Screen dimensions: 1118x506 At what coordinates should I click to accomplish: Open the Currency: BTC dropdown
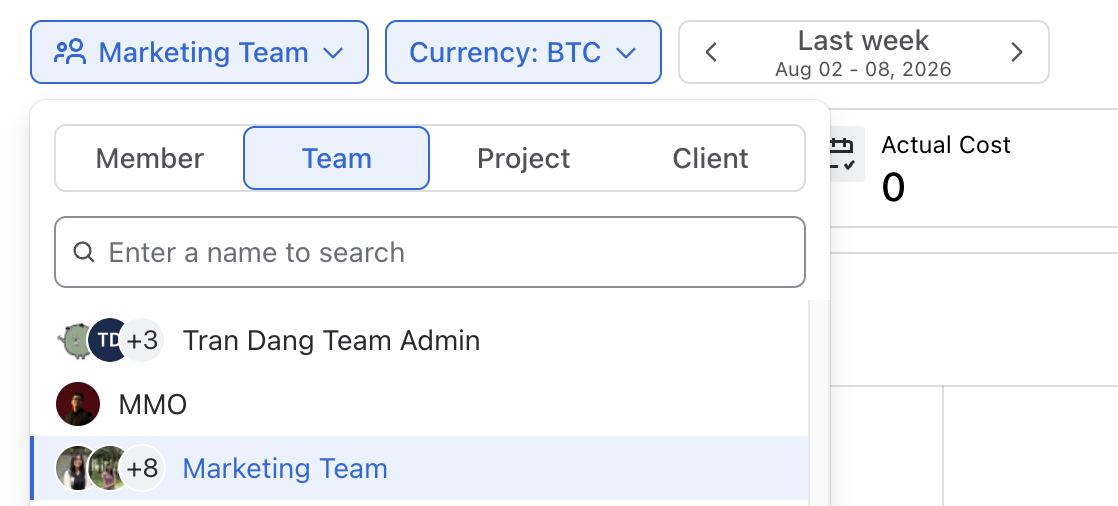click(523, 52)
